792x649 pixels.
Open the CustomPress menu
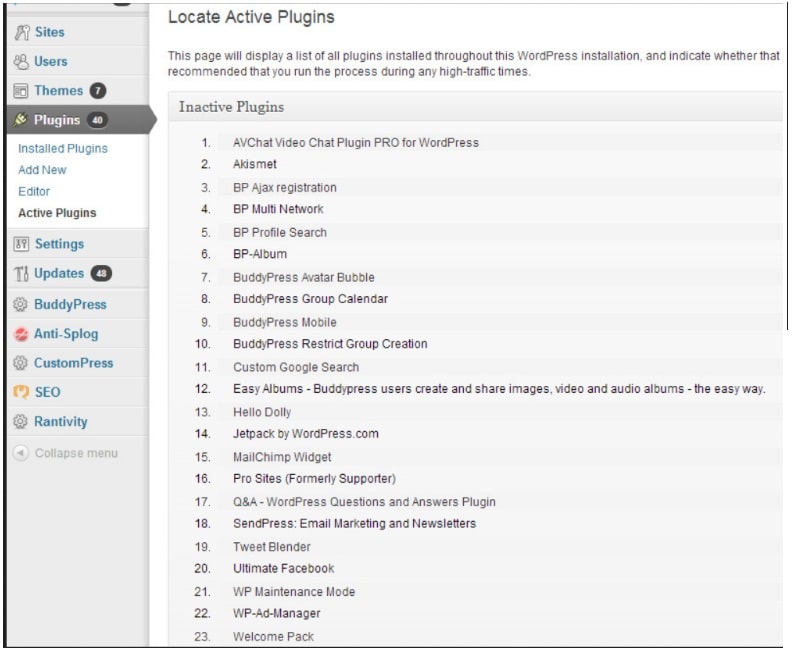tap(74, 363)
